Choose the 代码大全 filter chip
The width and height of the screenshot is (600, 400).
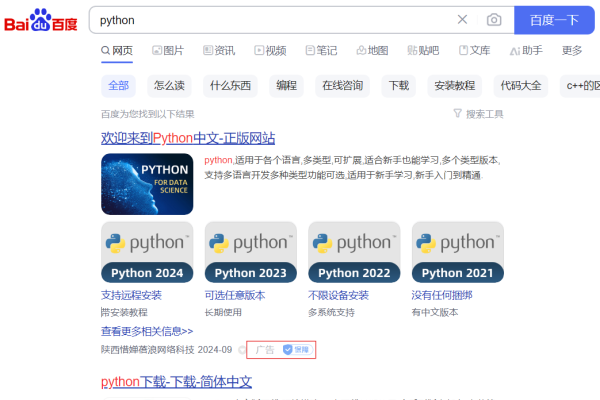(521, 86)
